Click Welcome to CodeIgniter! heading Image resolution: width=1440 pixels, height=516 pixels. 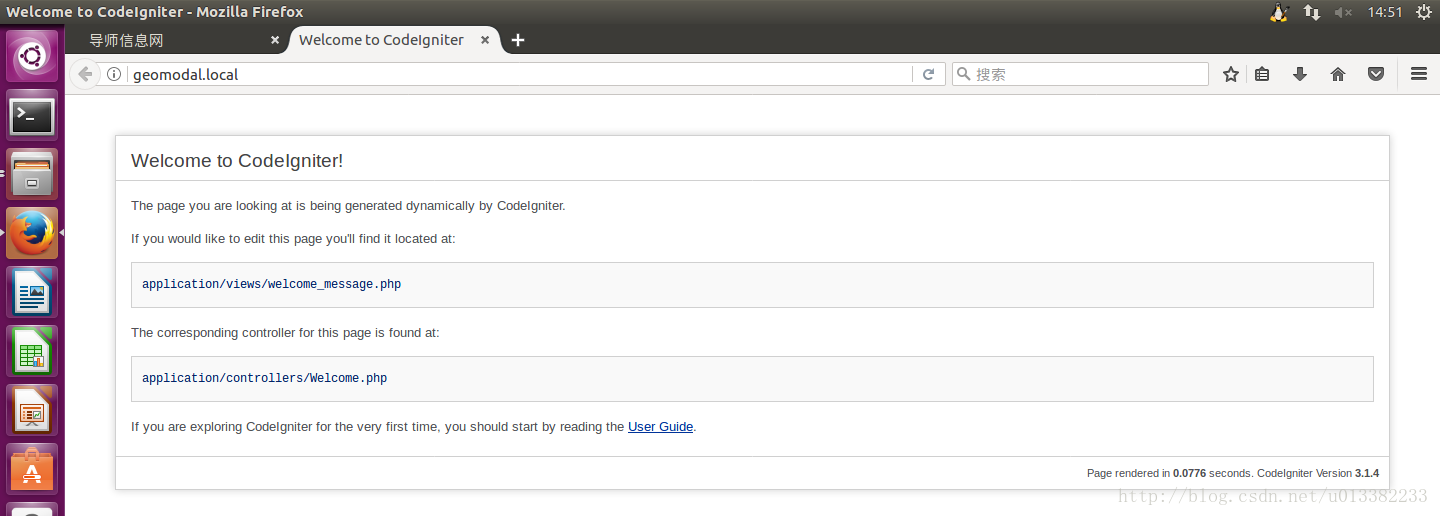tap(237, 161)
